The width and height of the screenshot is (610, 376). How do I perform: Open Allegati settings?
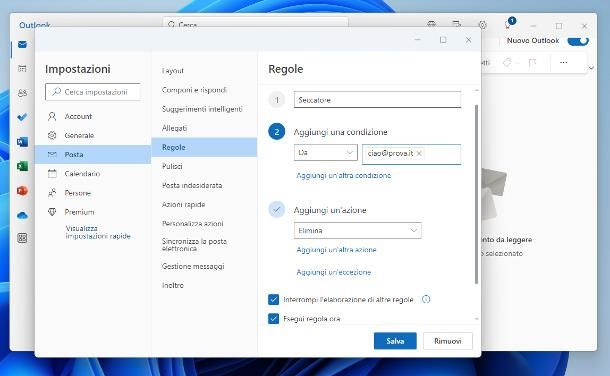click(x=204, y=128)
